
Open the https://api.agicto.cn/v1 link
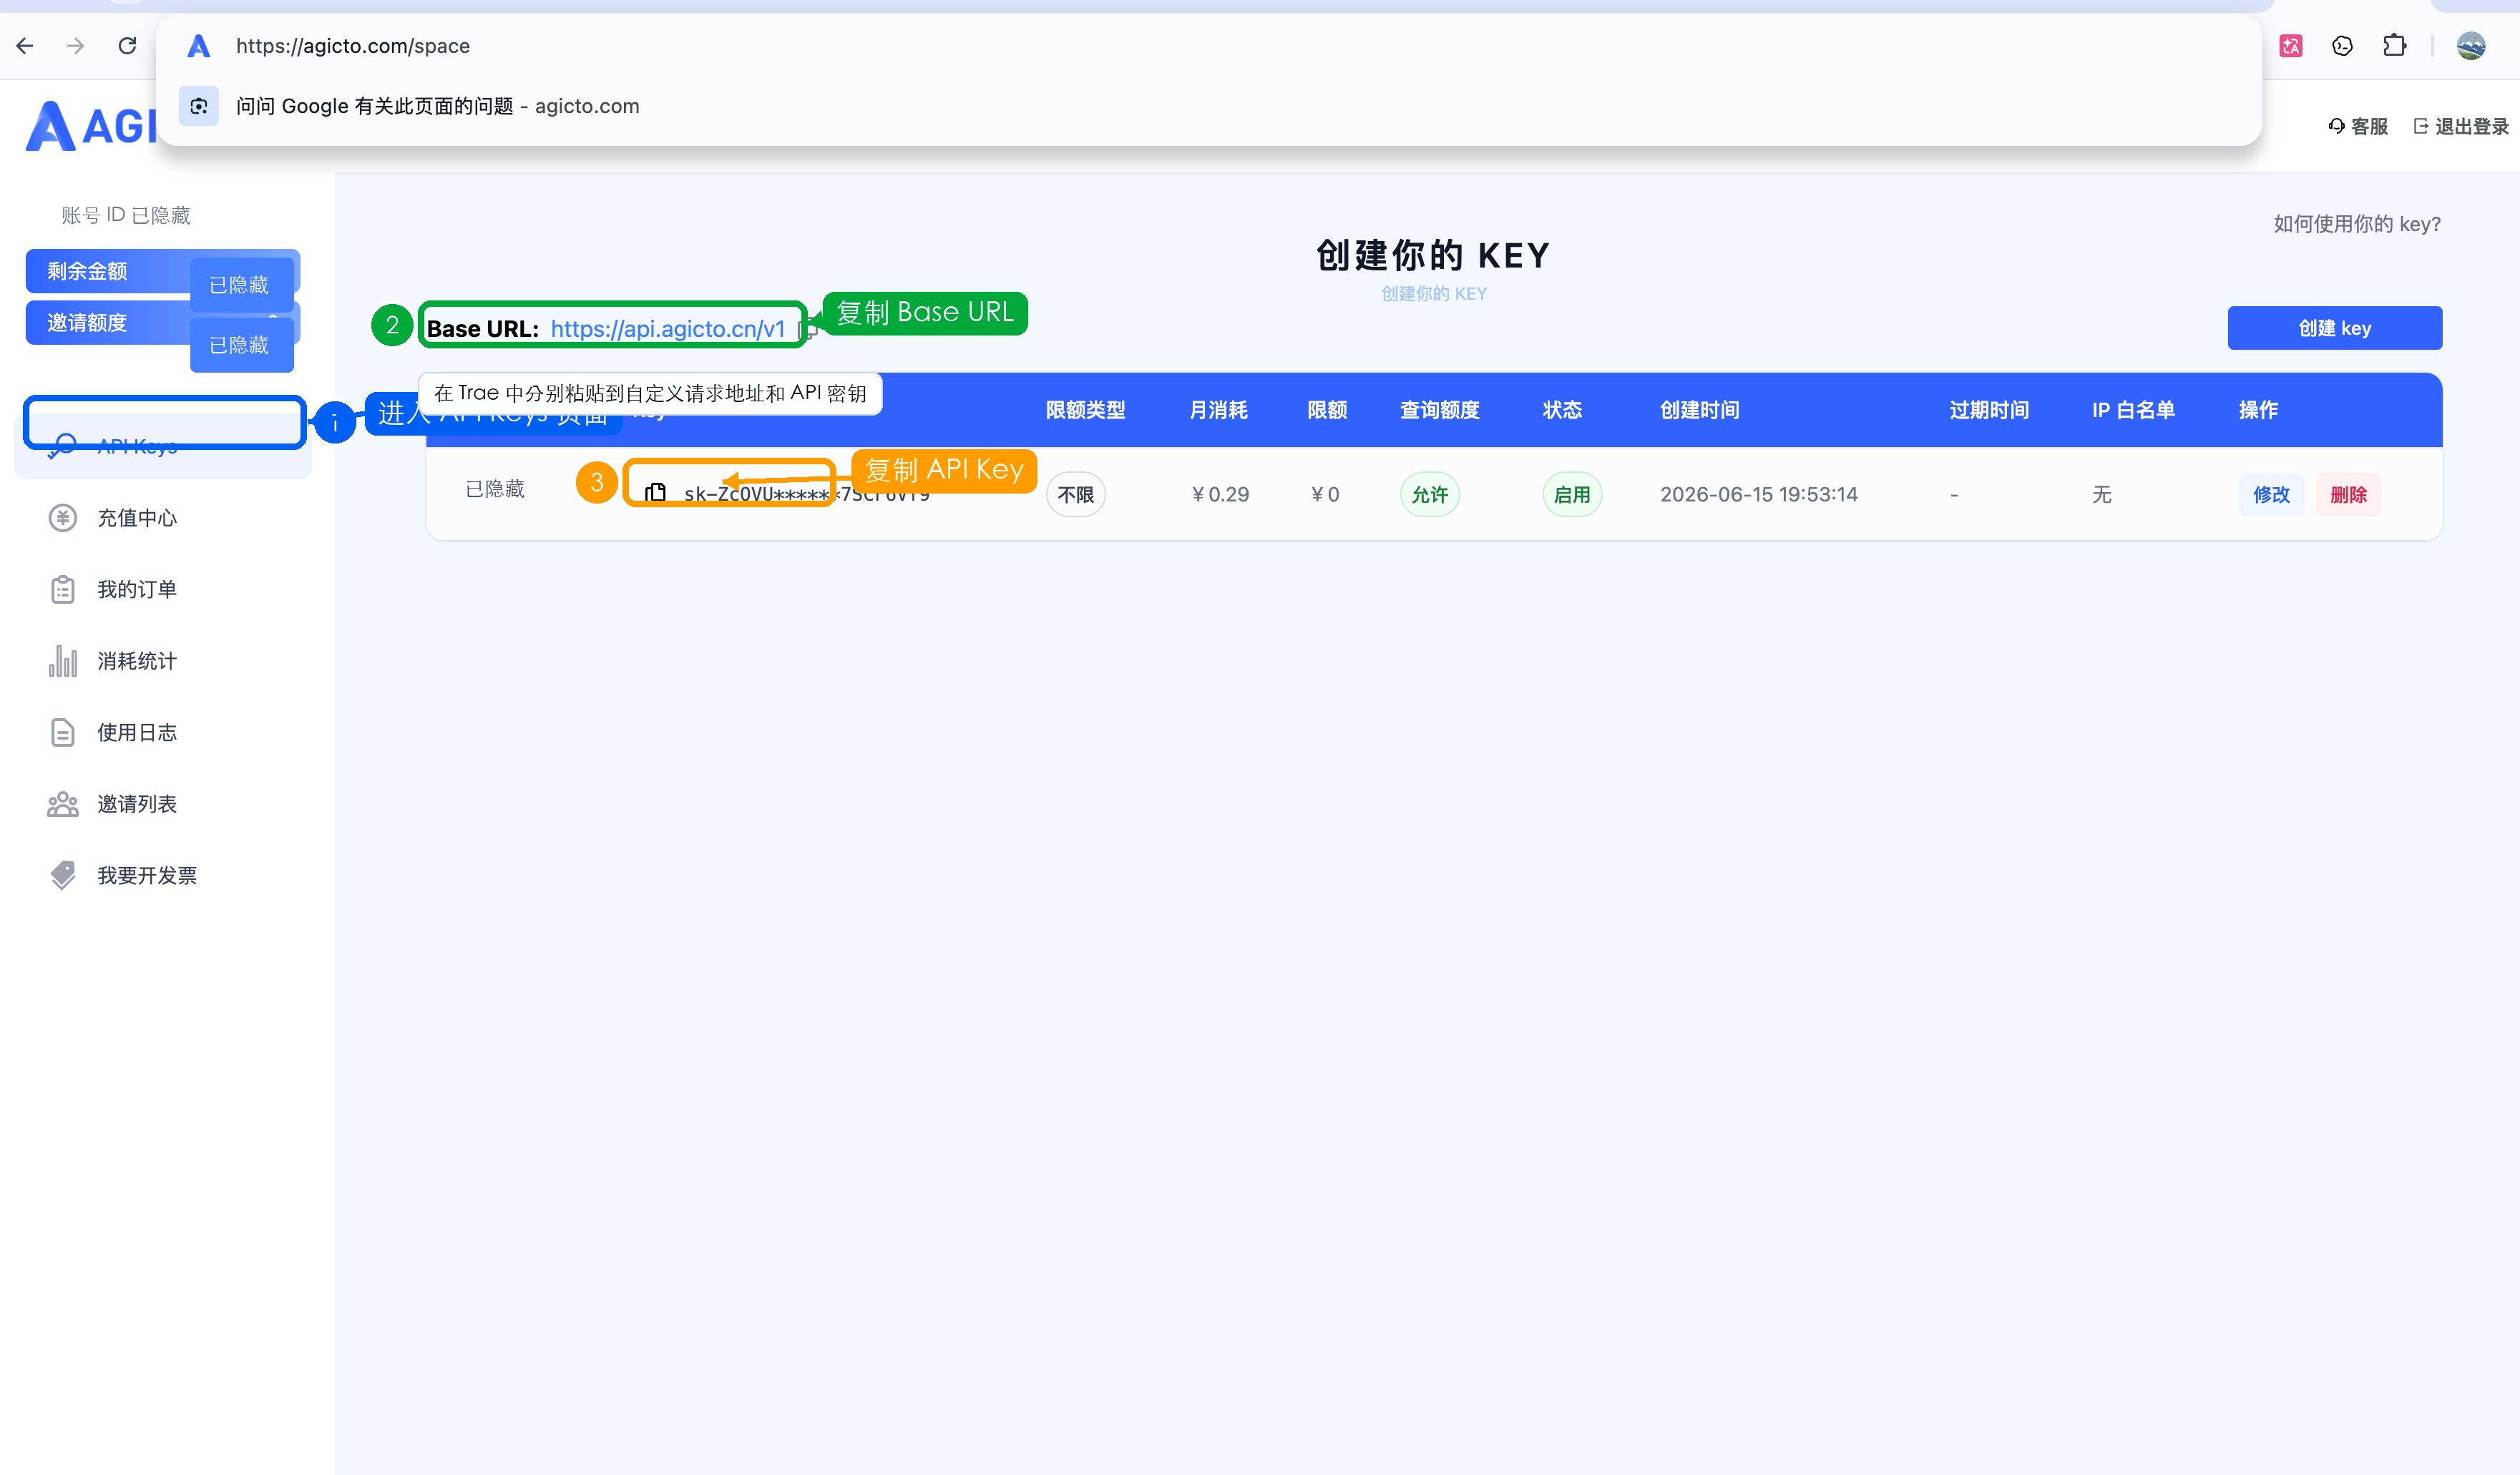667,329
